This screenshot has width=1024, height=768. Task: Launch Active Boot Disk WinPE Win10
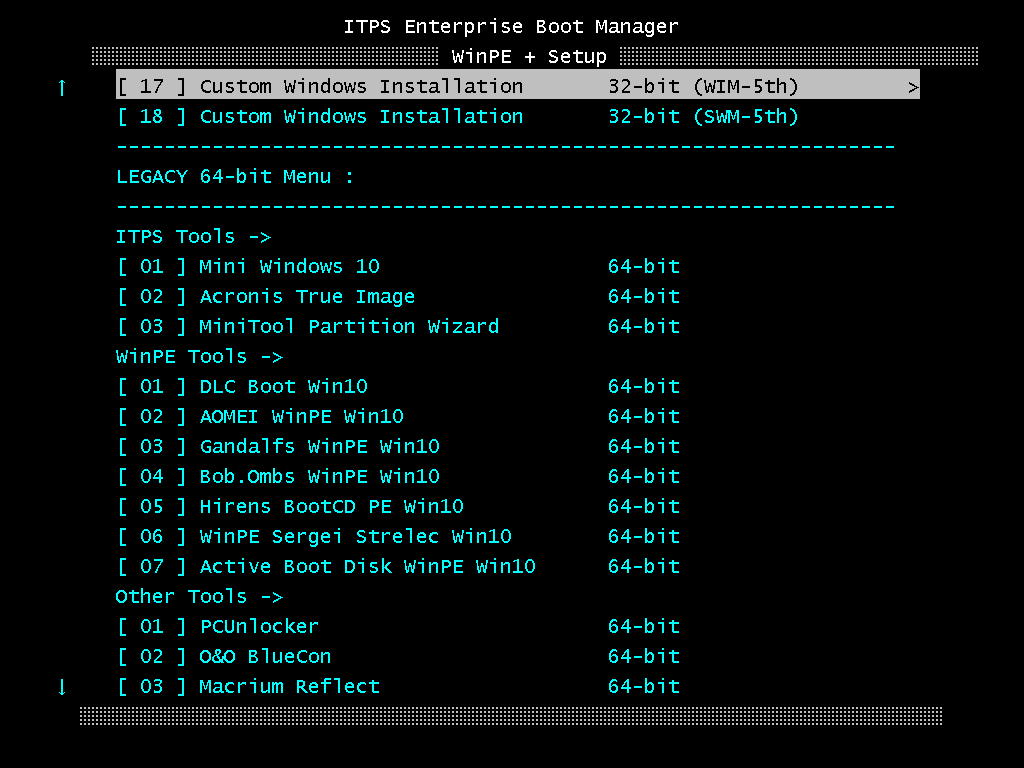pyautogui.click(x=398, y=567)
